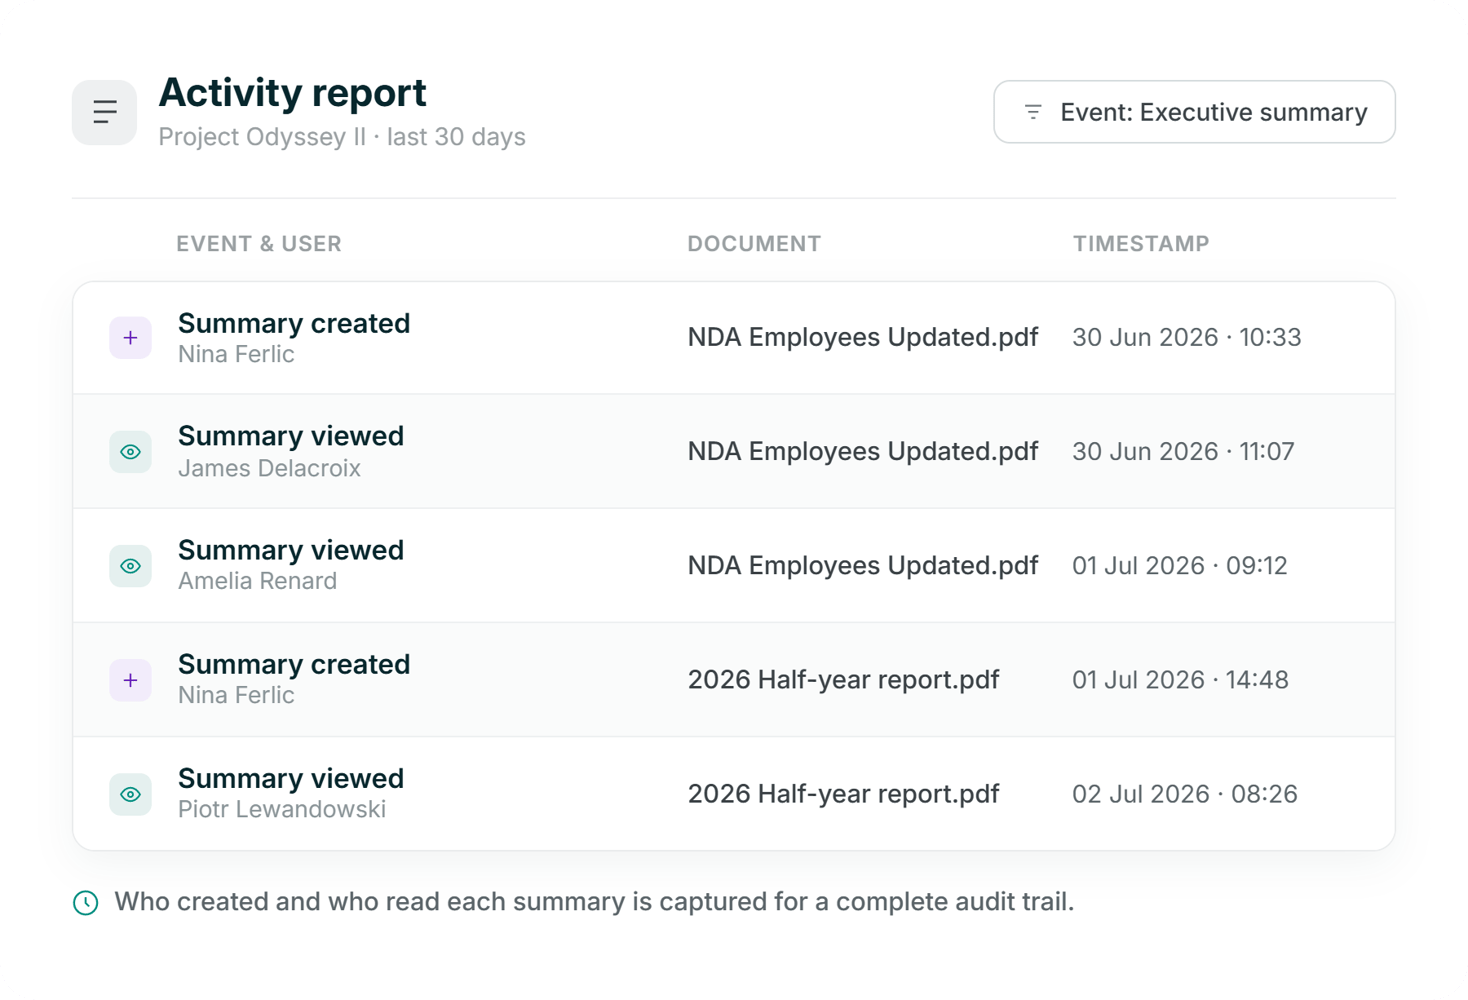The height and width of the screenshot is (1000, 1468).
Task: Select Summary created at 30 Jun 10:33
Action: pyautogui.click(x=294, y=323)
